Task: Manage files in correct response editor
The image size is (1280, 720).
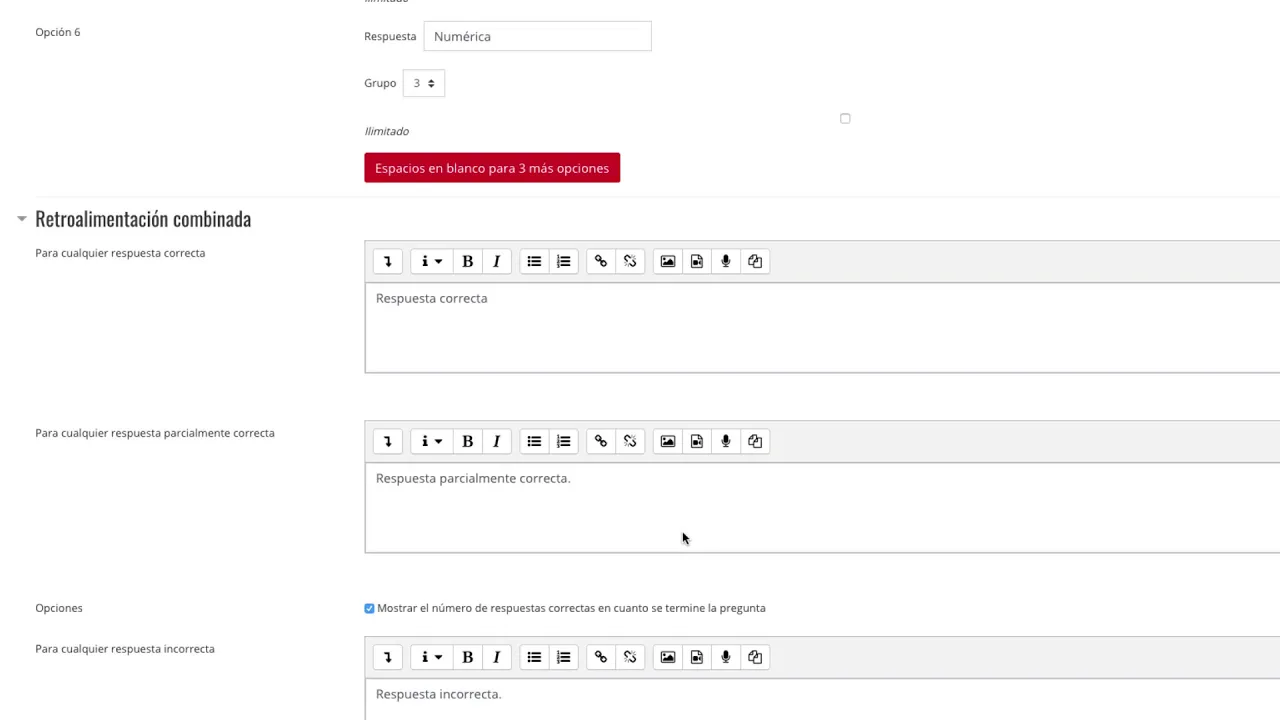Action: pos(755,261)
